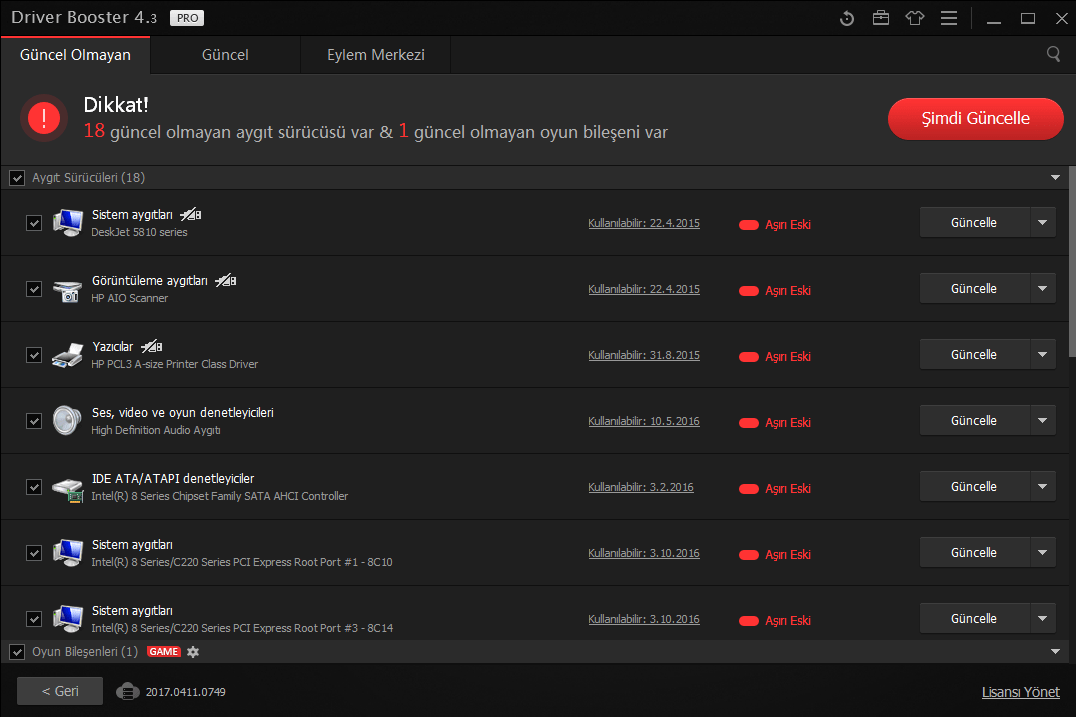Open the toolbox briefcase icon

(881, 18)
